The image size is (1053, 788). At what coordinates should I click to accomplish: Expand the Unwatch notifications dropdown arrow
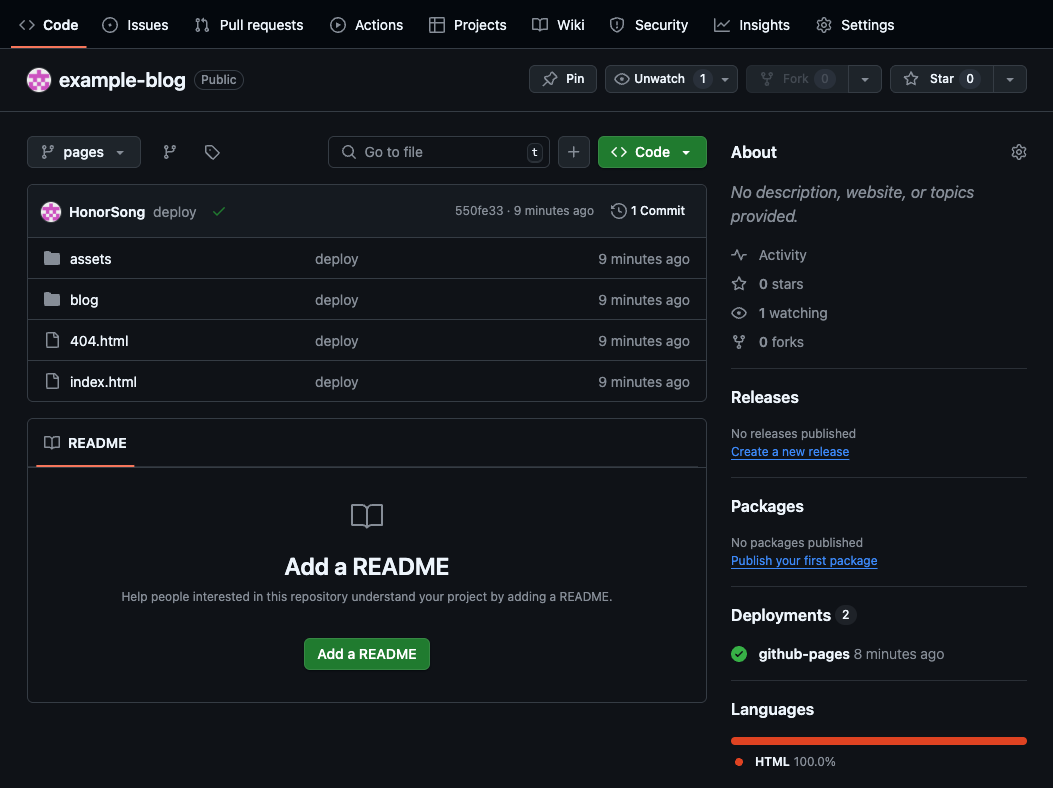point(725,79)
